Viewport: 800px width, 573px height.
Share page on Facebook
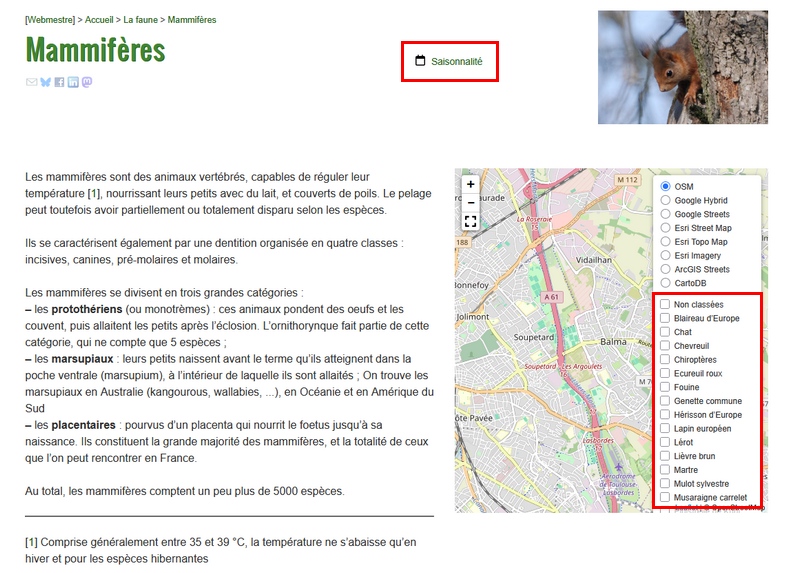tap(59, 82)
